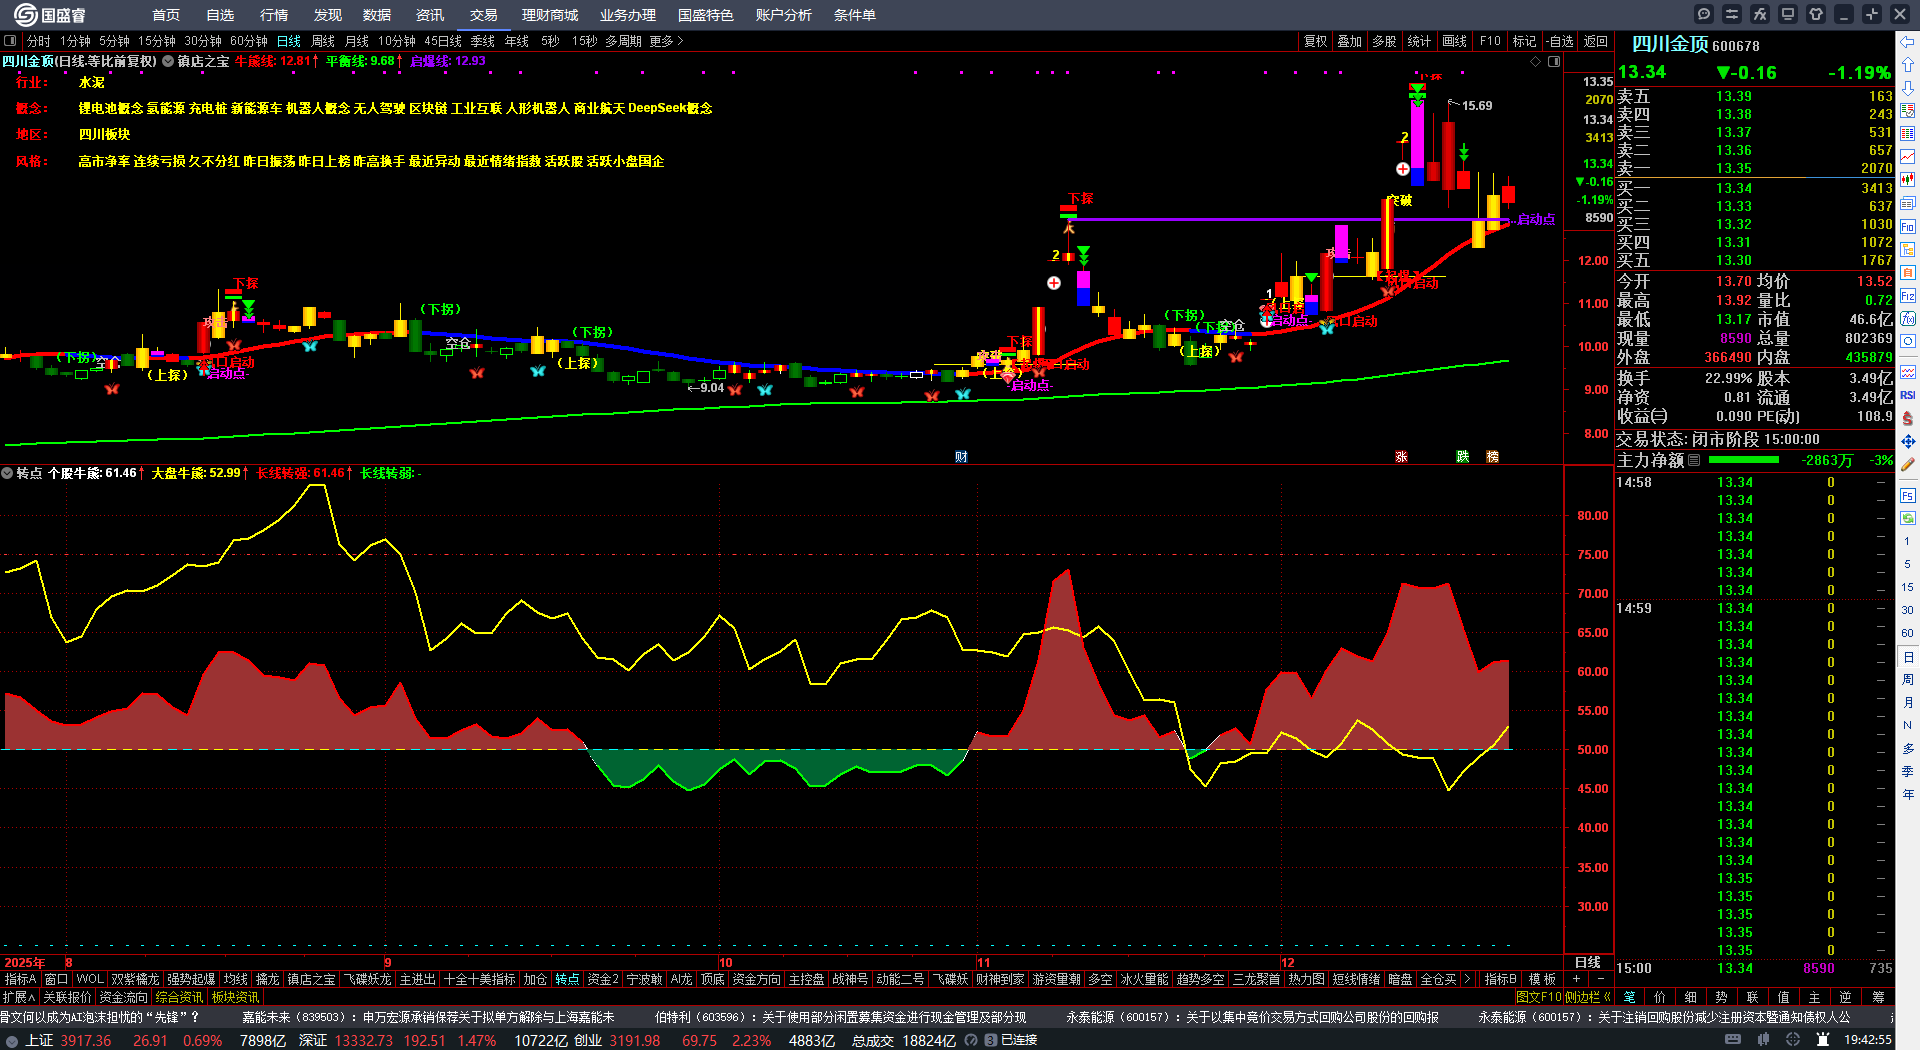The image size is (1920, 1050).
Task: Toggle the 扩展 extension panel
Action: coord(19,997)
